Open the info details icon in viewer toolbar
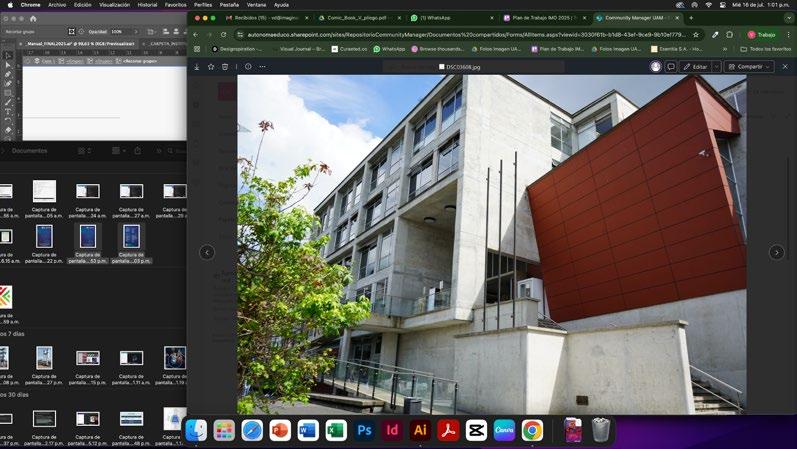 click(x=248, y=67)
